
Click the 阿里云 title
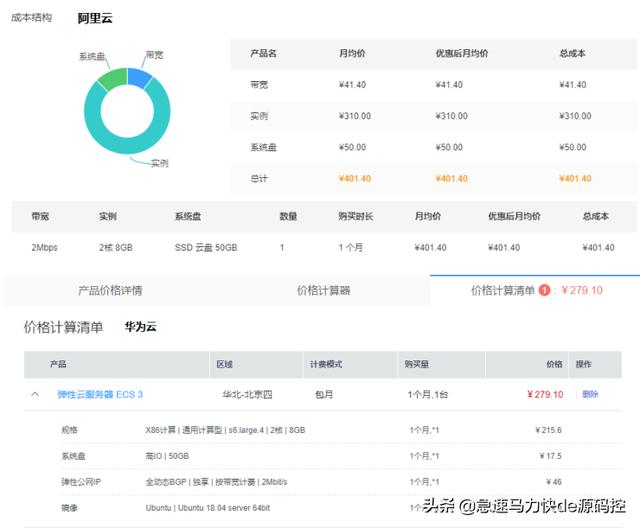coord(95,18)
